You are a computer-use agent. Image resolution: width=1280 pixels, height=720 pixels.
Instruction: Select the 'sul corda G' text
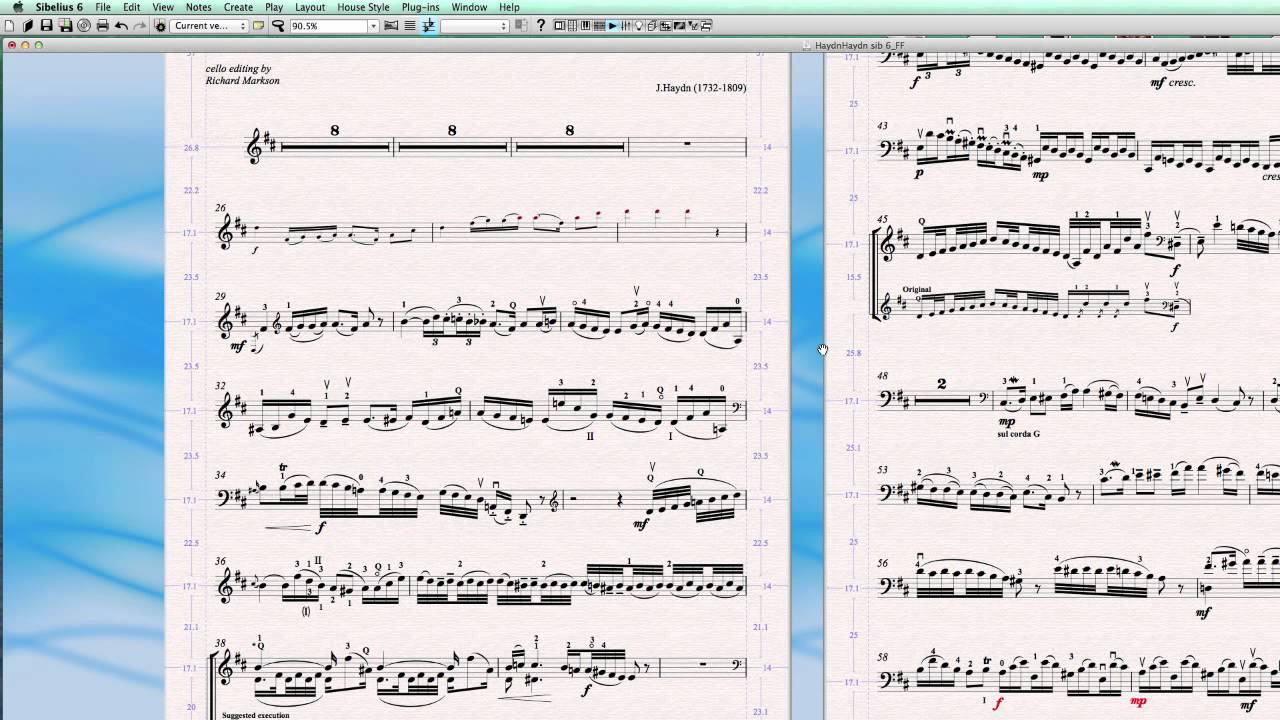tap(1019, 435)
